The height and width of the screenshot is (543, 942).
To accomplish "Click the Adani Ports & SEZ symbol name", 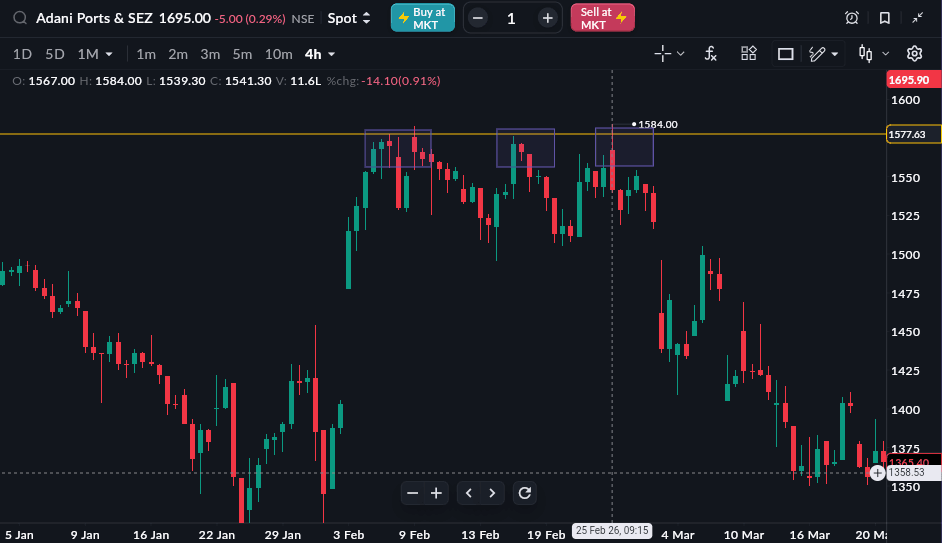I will point(94,18).
